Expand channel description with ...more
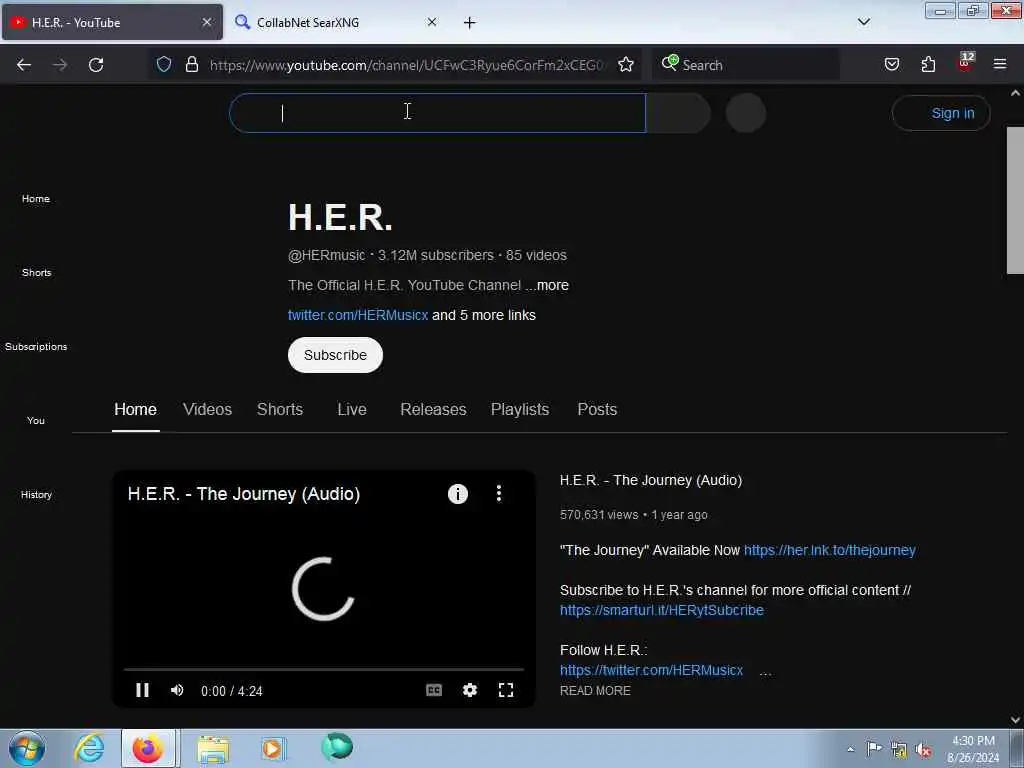1024x768 pixels. (547, 285)
